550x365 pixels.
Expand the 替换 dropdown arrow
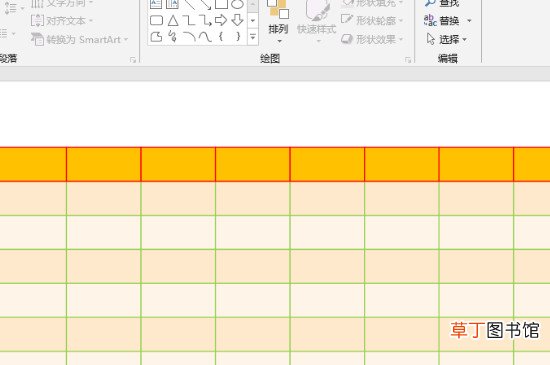469,21
